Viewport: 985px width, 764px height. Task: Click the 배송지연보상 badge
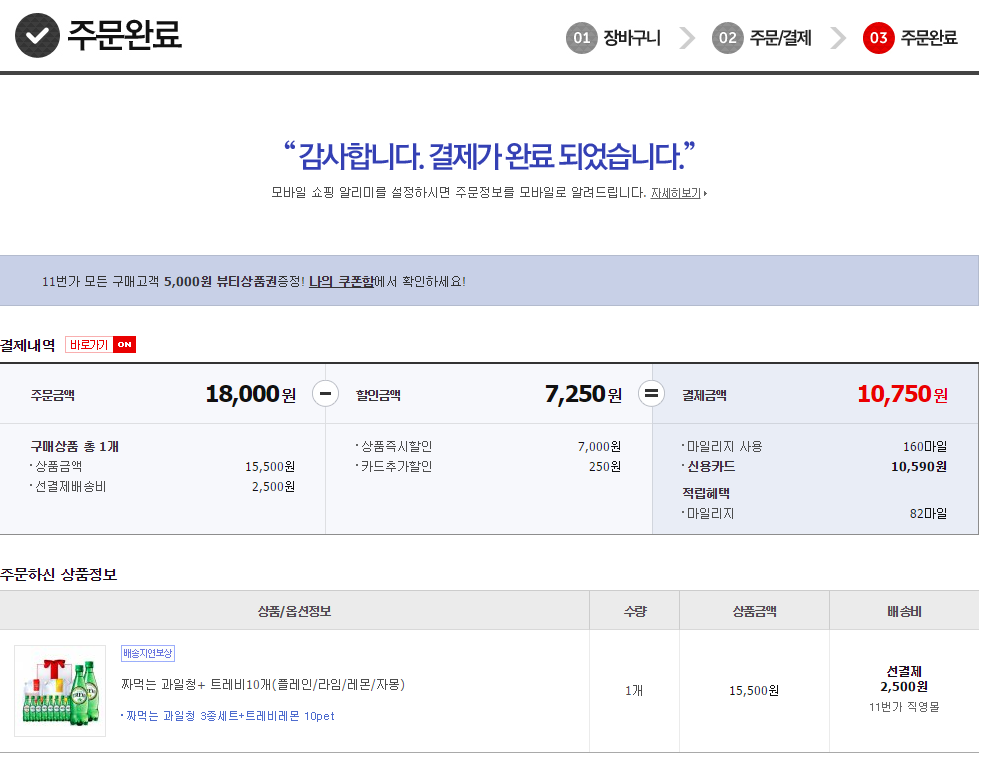(148, 653)
